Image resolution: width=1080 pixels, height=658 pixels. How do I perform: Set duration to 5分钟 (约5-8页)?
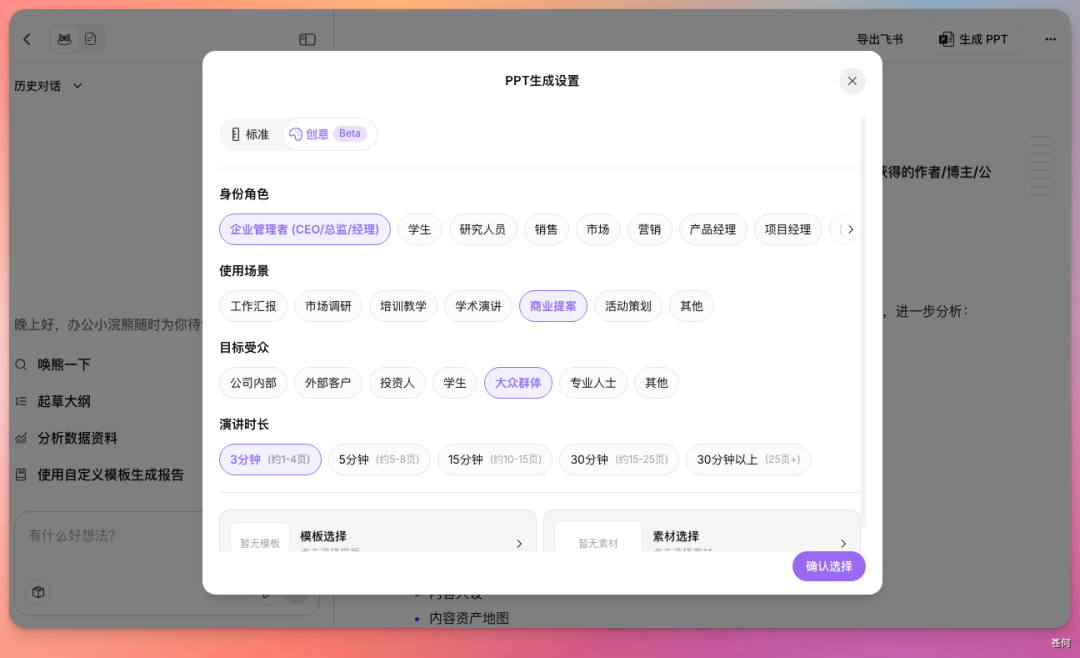tap(379, 460)
